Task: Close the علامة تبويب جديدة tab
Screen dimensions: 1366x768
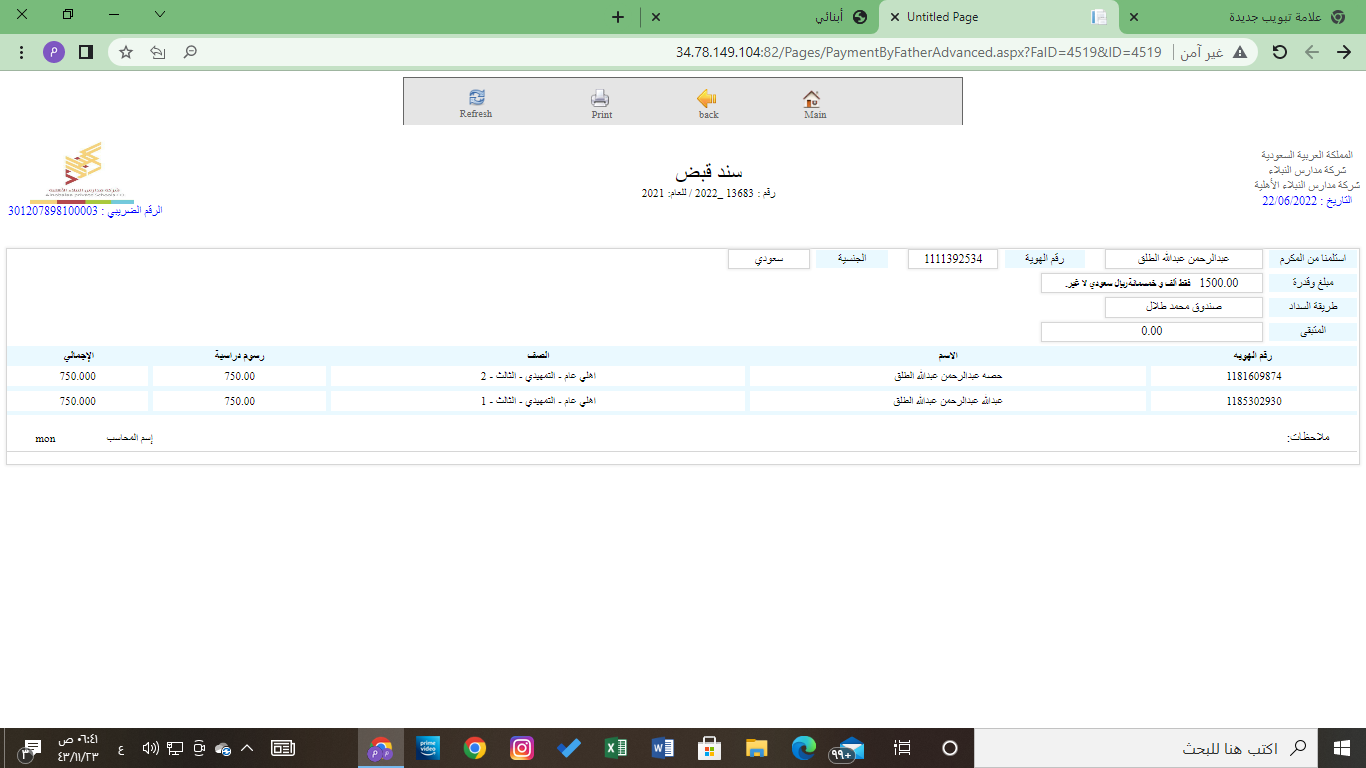Action: coord(1133,17)
